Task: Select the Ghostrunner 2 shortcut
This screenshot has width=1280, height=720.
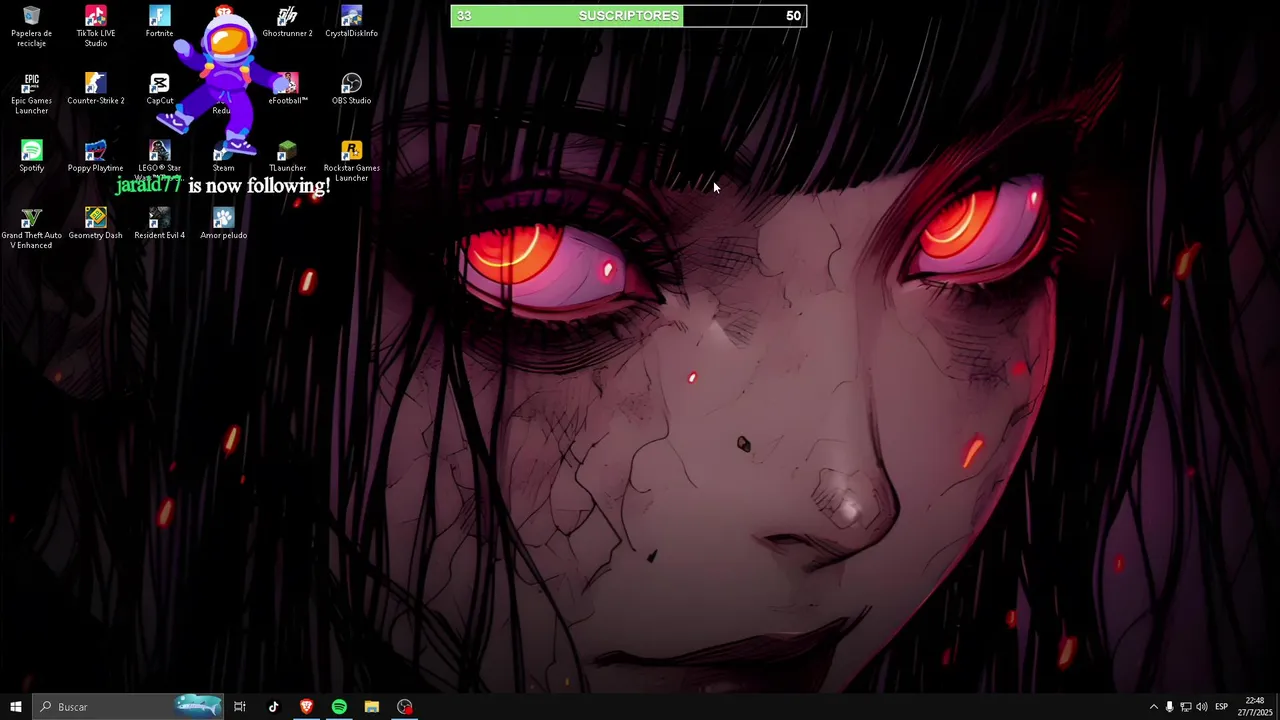Action: pyautogui.click(x=287, y=22)
